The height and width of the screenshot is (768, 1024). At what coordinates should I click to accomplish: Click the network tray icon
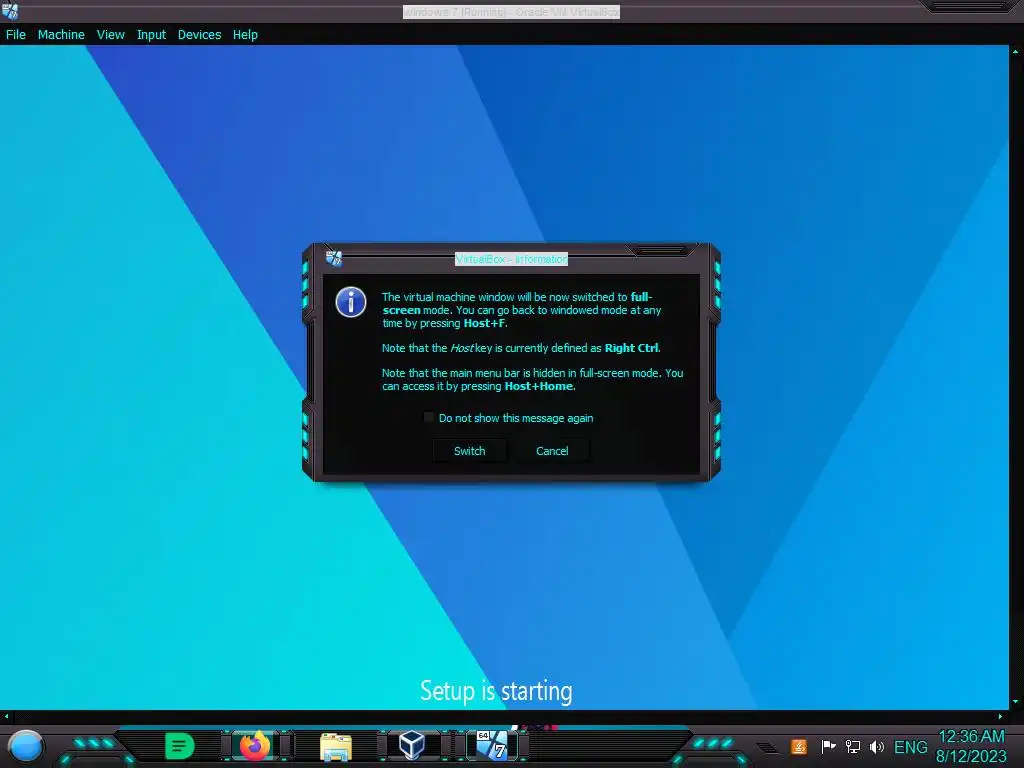tap(852, 746)
